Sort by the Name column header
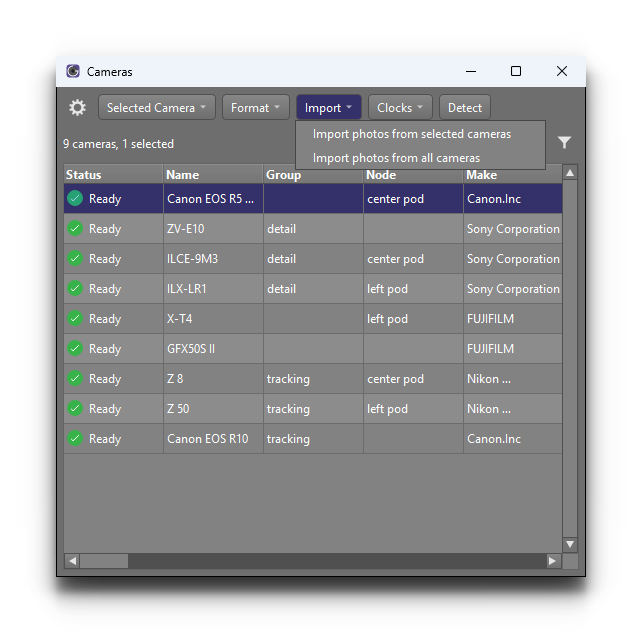Viewport: 642px width, 633px height. (x=213, y=175)
